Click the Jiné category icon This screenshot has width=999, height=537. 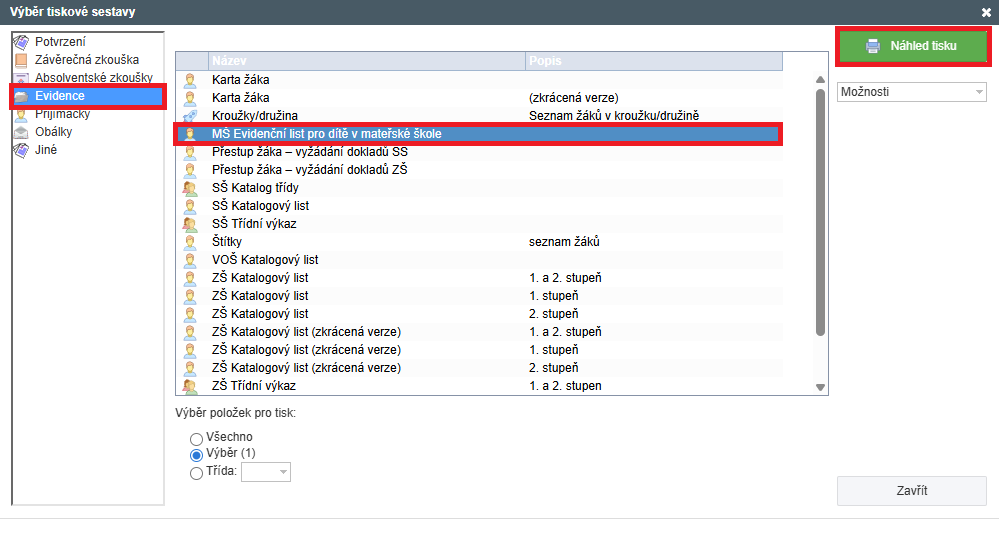click(x=21, y=151)
